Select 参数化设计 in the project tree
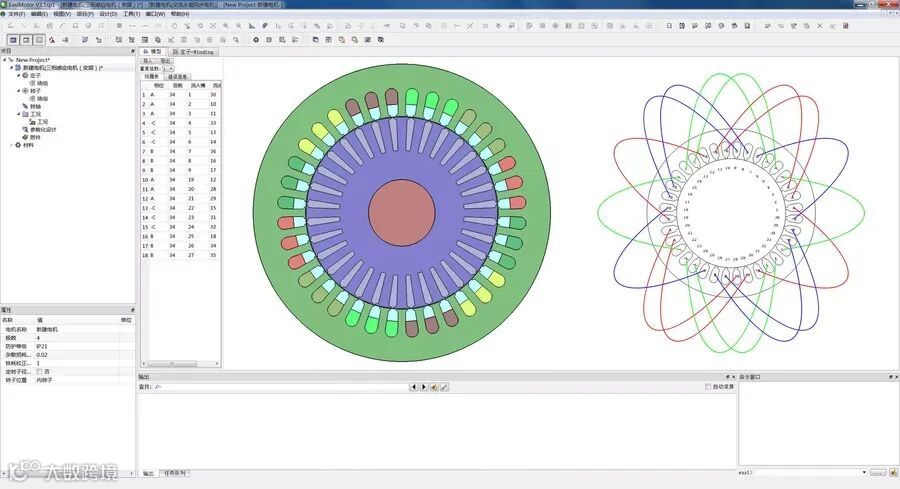900x489 pixels. click(43, 130)
